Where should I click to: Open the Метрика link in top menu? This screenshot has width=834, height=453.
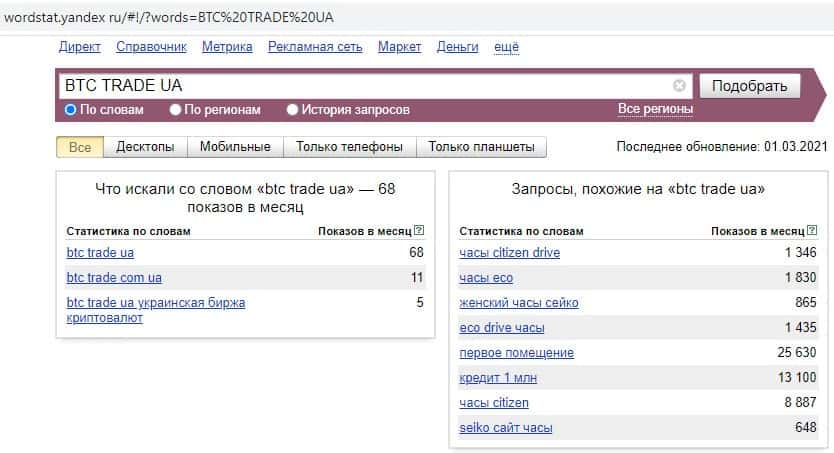tap(227, 47)
